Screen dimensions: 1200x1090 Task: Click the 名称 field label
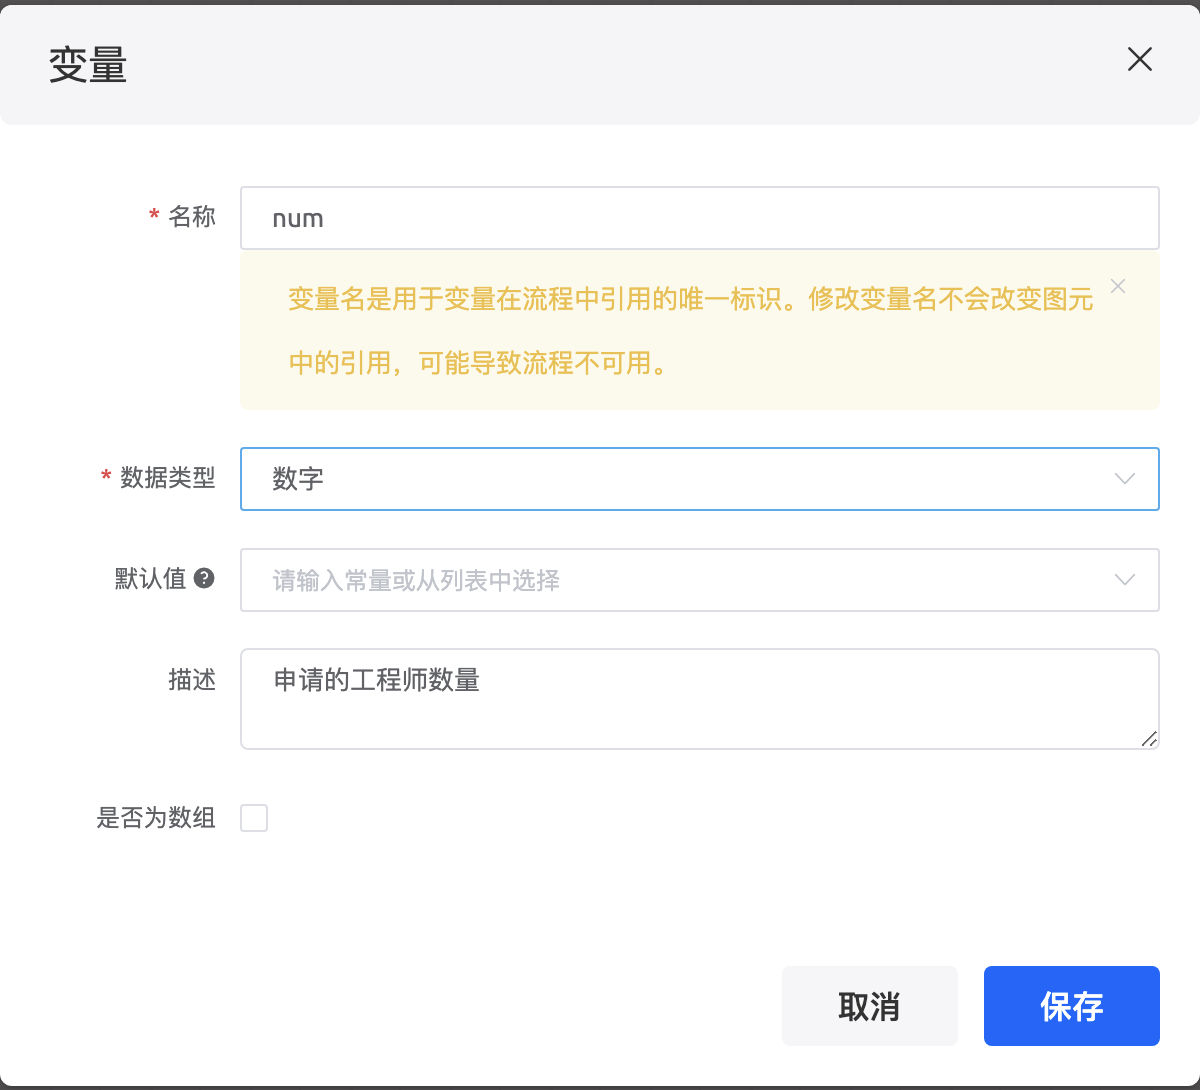coord(192,216)
